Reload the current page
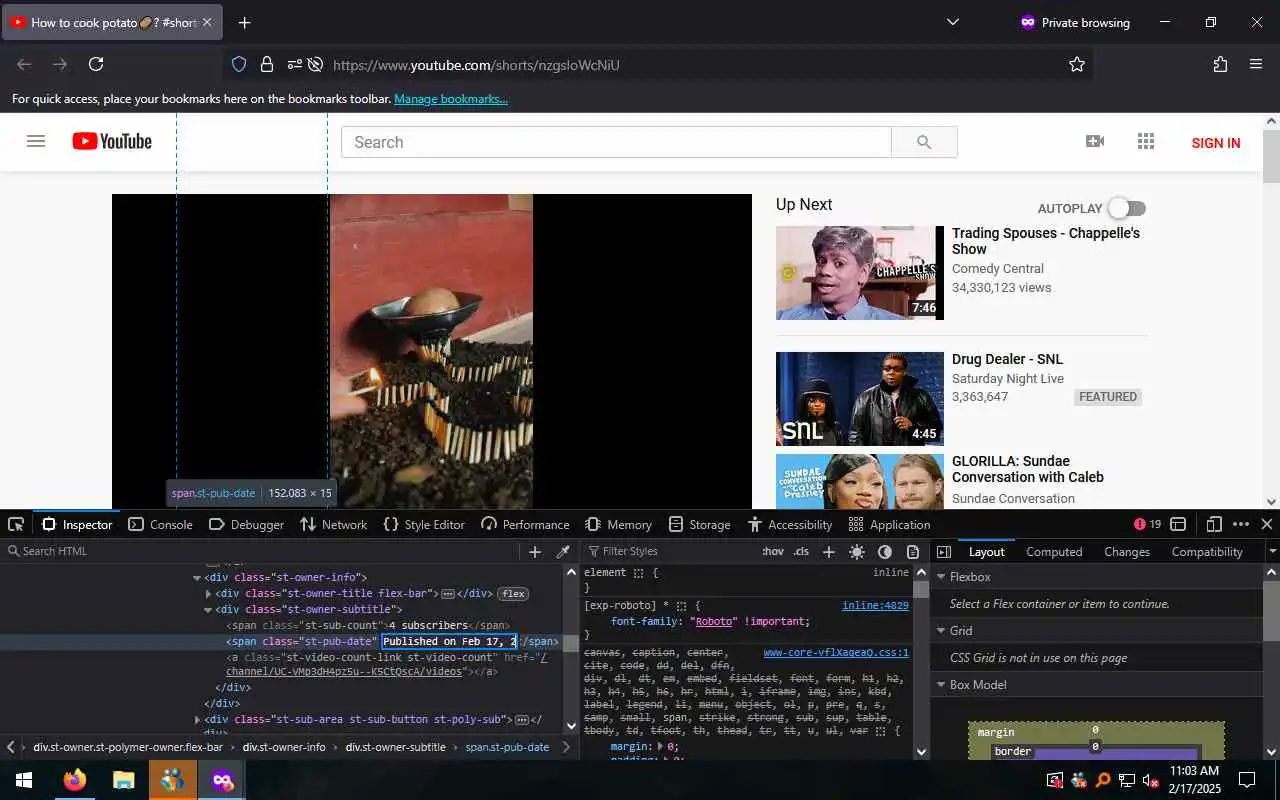Viewport: 1280px width, 800px height. tap(96, 64)
